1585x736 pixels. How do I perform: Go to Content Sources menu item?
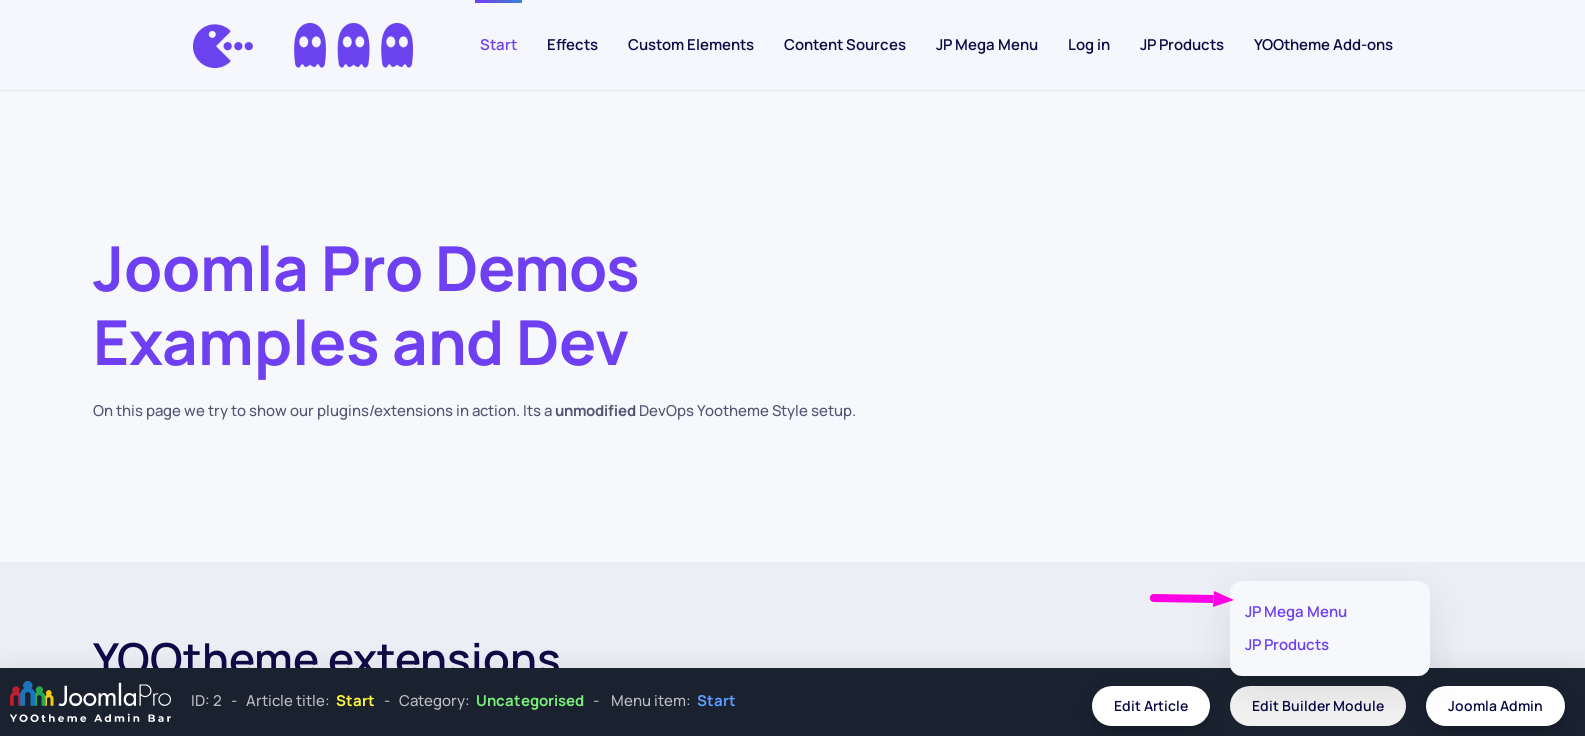845,45
